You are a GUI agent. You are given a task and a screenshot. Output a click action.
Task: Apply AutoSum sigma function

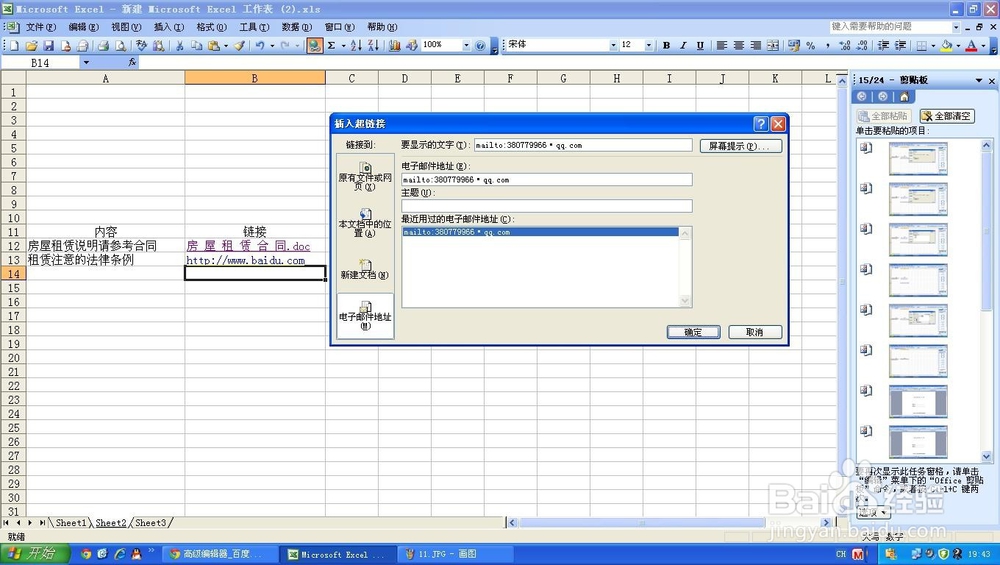point(332,45)
